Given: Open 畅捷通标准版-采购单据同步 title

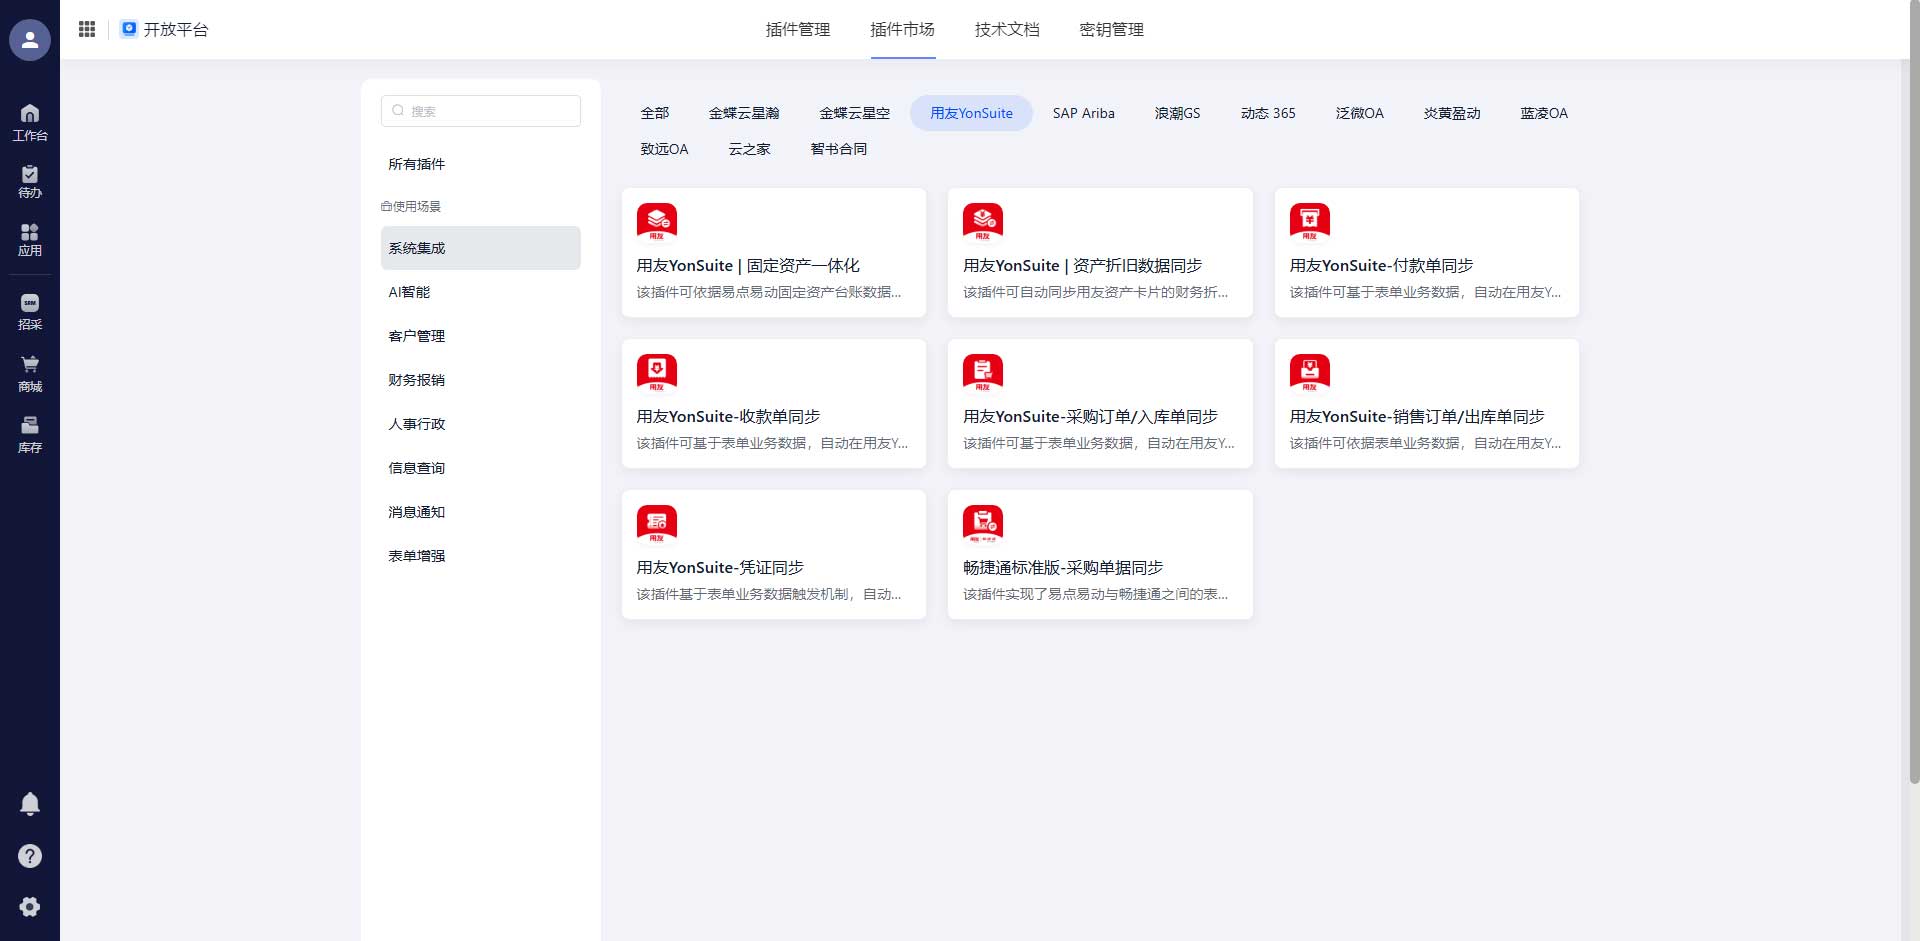Looking at the screenshot, I should coord(1063,568).
